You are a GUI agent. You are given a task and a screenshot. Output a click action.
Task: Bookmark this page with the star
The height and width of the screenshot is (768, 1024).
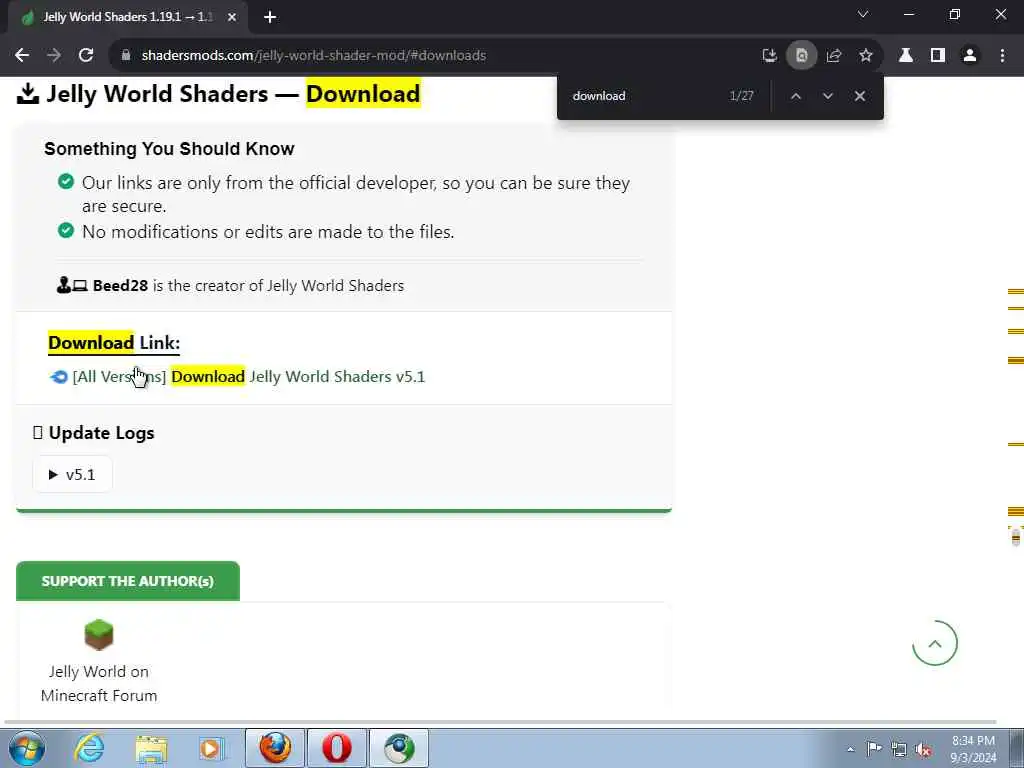point(866,56)
